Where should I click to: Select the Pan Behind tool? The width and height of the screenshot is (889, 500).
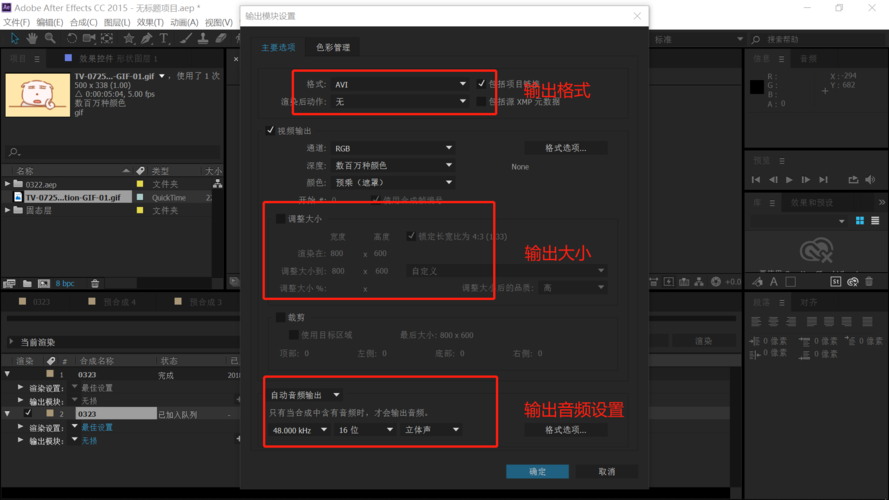[x=107, y=39]
